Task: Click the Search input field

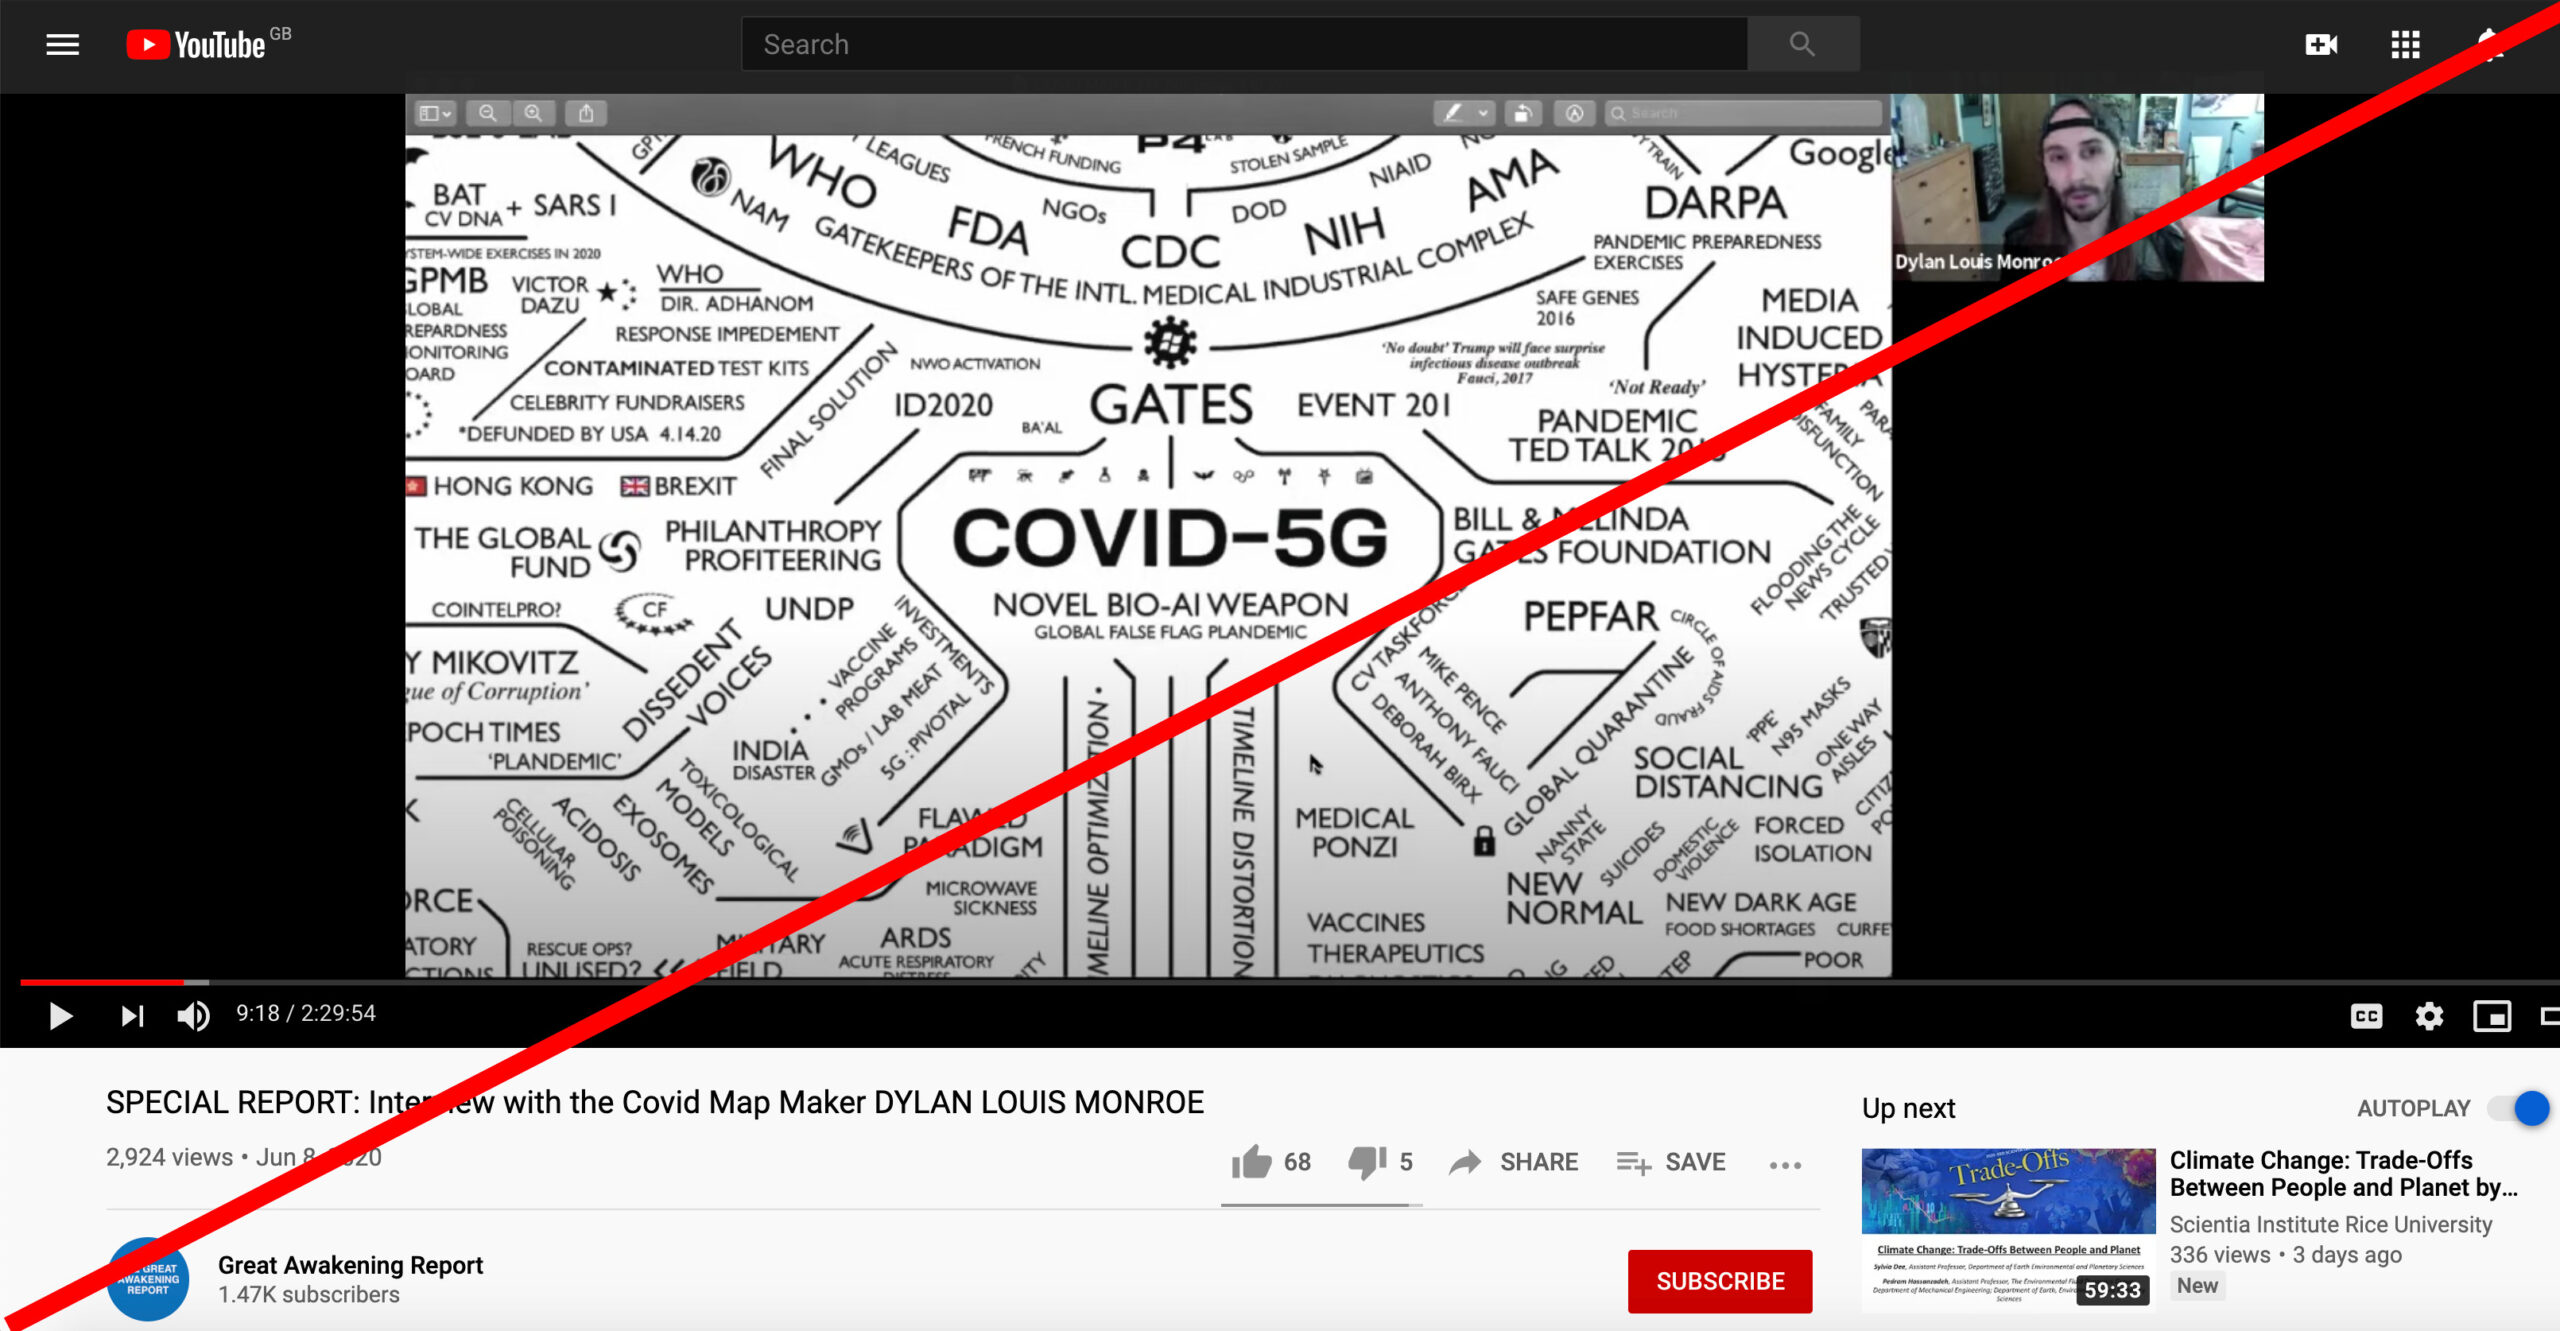Action: click(x=1243, y=44)
